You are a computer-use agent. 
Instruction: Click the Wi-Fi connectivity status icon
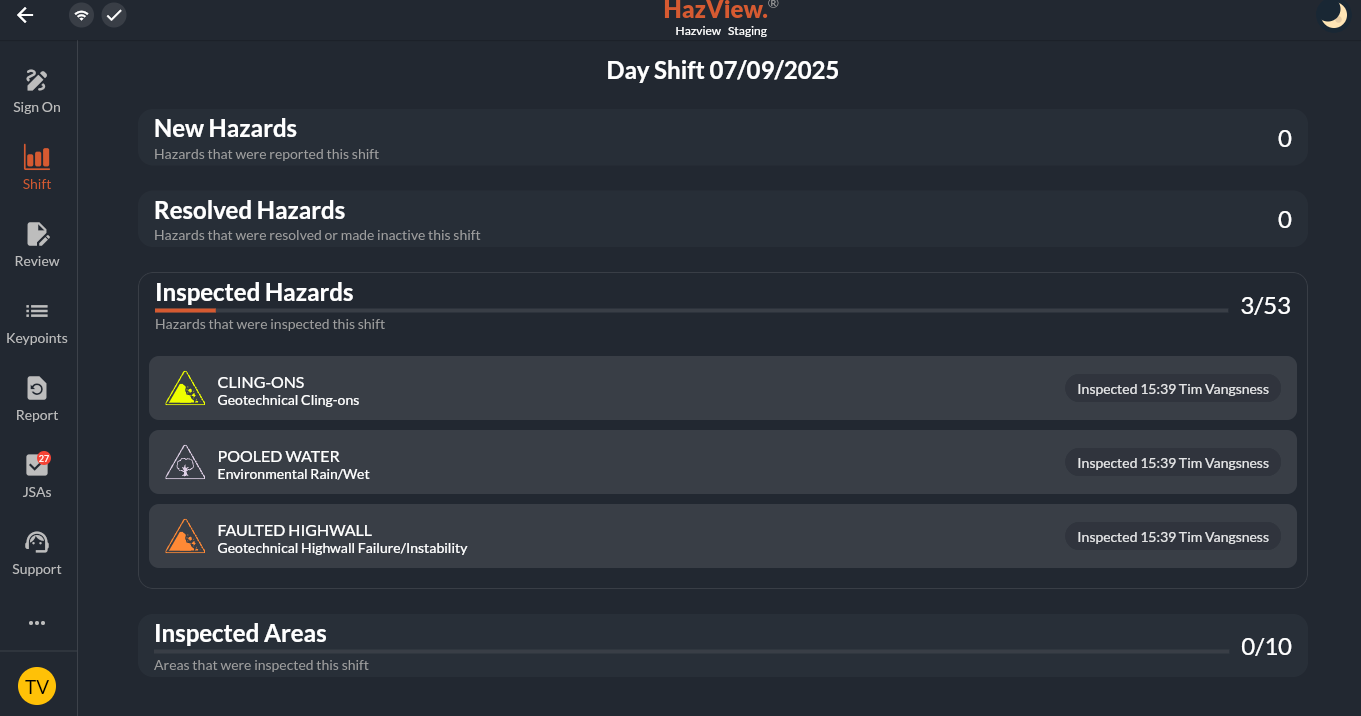pyautogui.click(x=82, y=15)
